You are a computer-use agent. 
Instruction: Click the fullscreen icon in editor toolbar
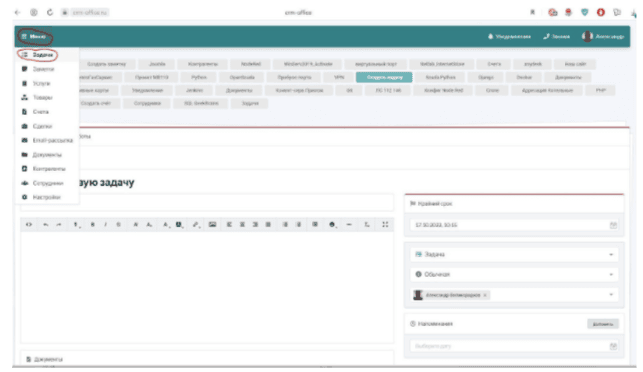pyautogui.click(x=385, y=224)
